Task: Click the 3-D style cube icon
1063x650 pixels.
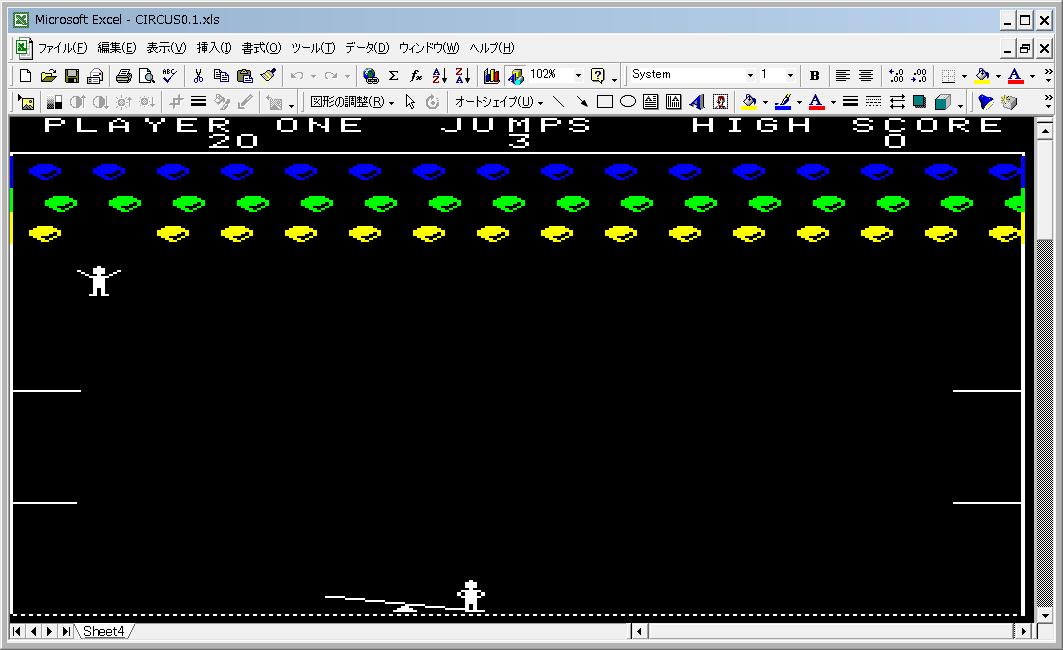Action: click(942, 102)
